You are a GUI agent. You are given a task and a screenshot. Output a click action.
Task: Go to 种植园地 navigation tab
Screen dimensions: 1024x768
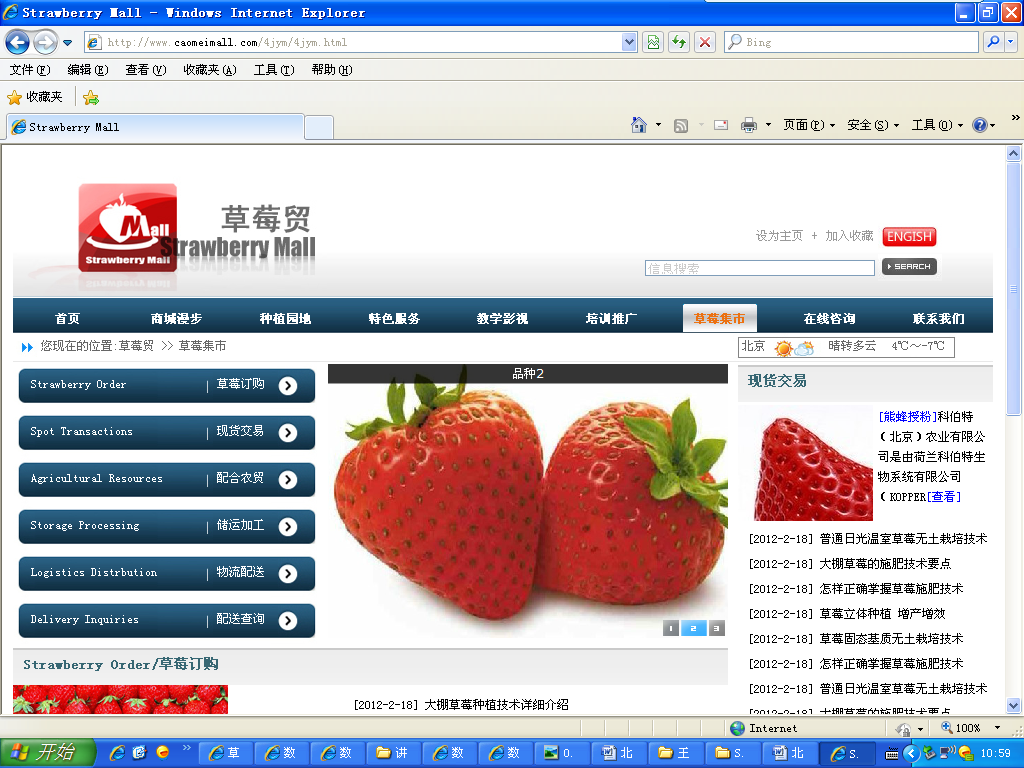pyautogui.click(x=285, y=319)
